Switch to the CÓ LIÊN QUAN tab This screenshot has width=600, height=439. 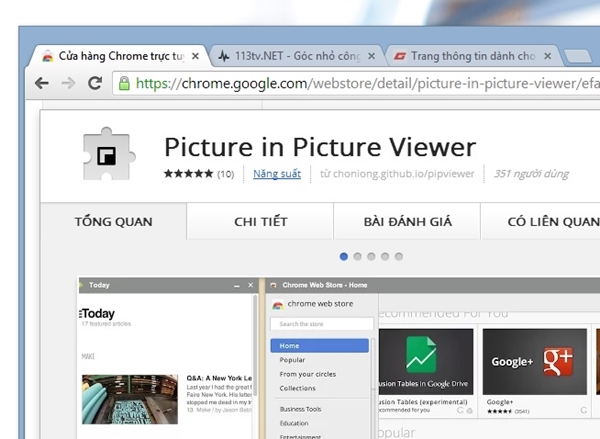[540, 221]
